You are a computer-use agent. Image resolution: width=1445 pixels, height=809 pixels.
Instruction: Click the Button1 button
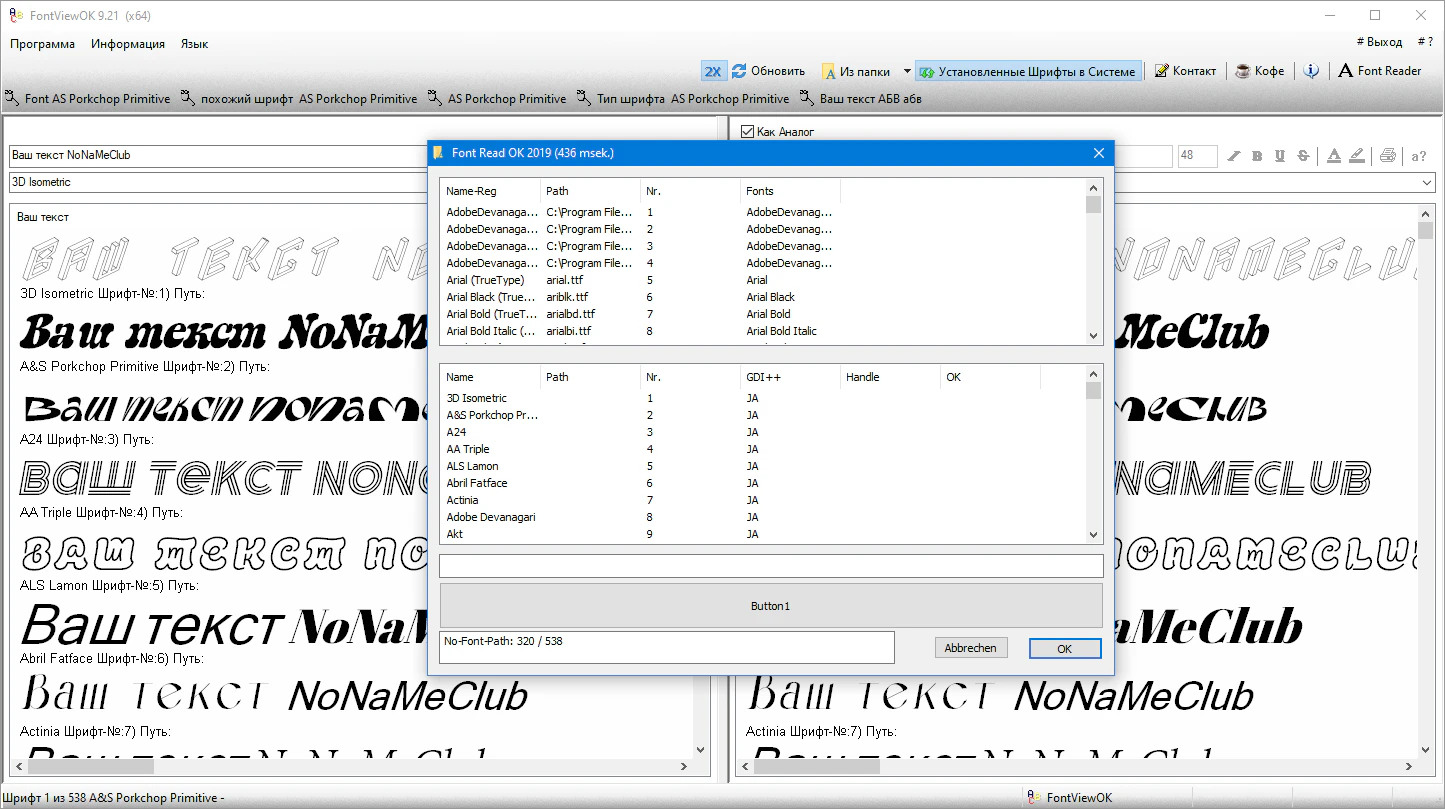click(x=771, y=606)
